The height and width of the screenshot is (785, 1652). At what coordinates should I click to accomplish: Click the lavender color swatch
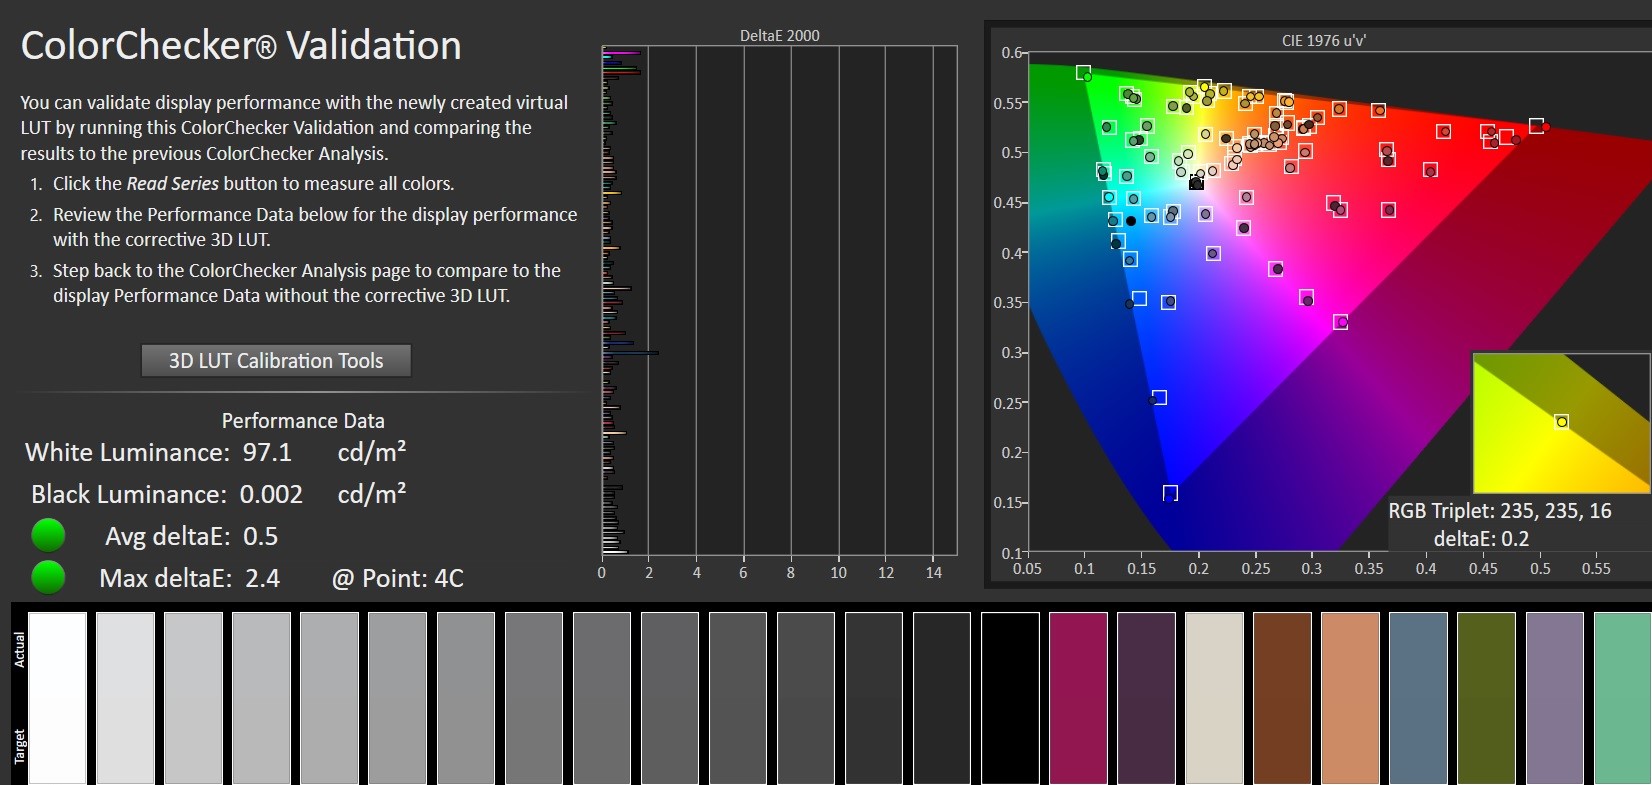1554,698
